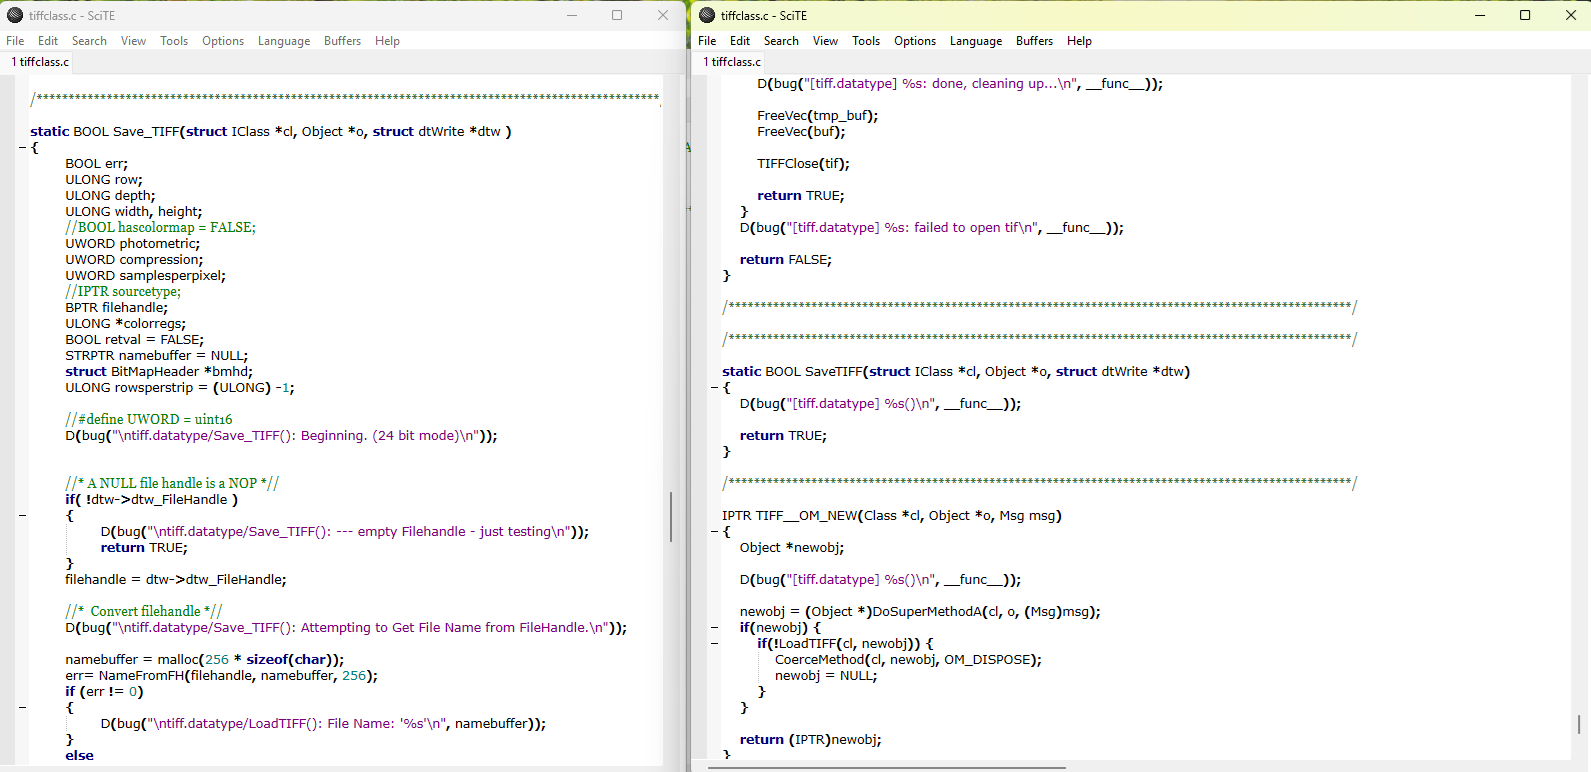Collapse TIFF__OM_NEW function fold in right window
The height and width of the screenshot is (772, 1591).
pos(714,531)
